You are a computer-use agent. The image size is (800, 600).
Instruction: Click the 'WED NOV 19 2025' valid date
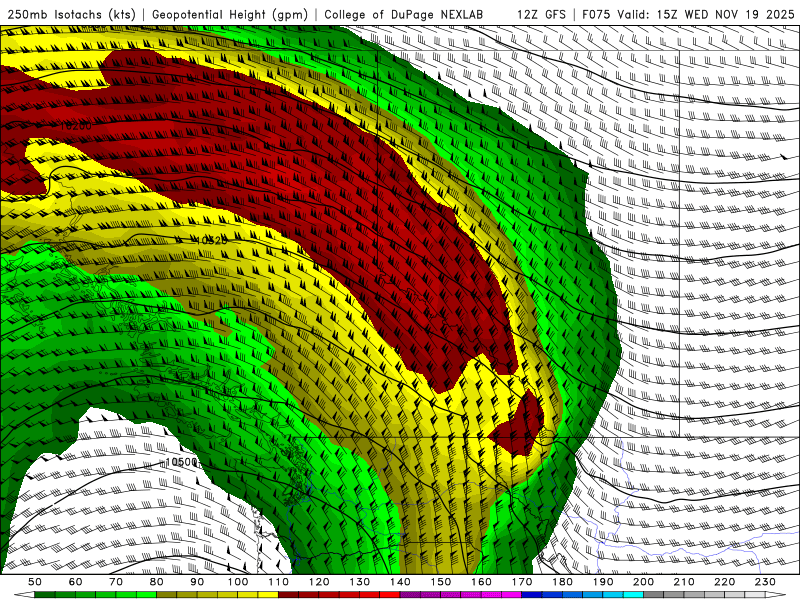coord(740,14)
